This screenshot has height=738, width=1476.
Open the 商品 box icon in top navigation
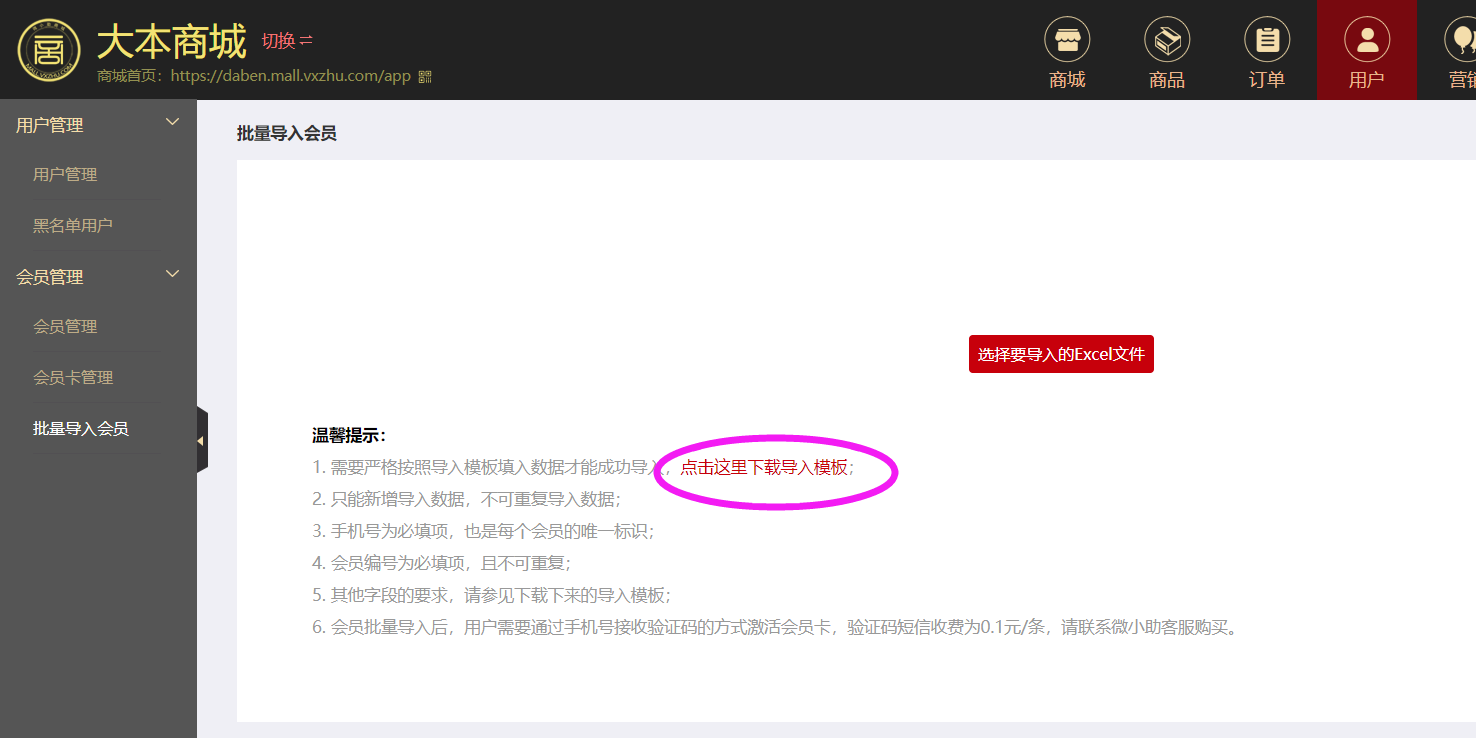pyautogui.click(x=1167, y=41)
